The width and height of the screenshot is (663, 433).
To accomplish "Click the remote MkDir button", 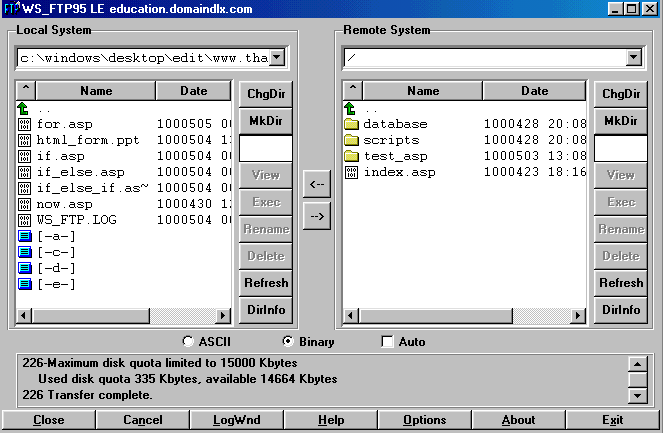I will coord(621,121).
